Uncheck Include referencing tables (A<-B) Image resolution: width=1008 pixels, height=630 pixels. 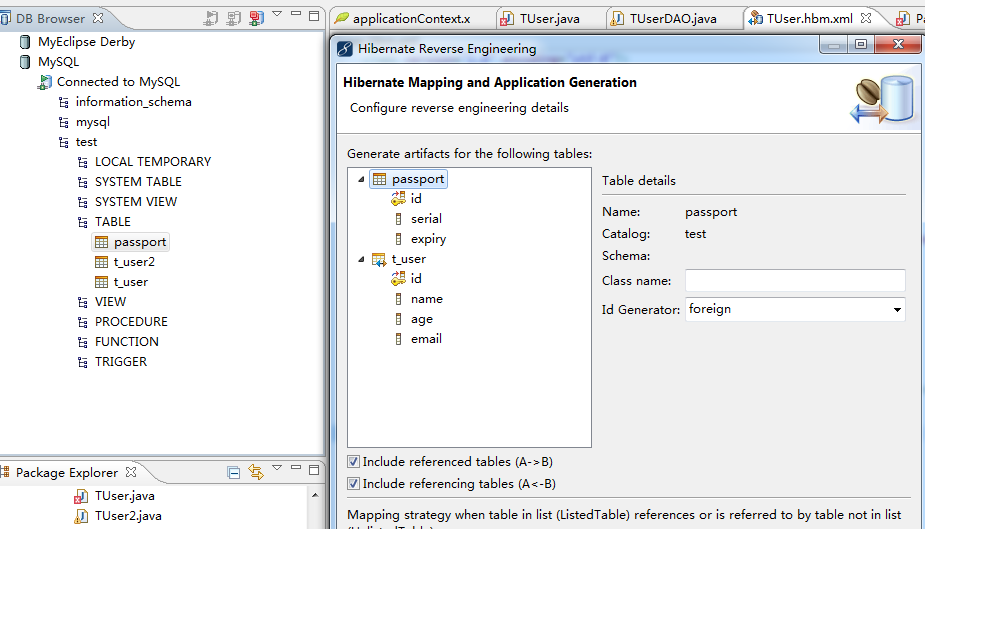point(353,484)
